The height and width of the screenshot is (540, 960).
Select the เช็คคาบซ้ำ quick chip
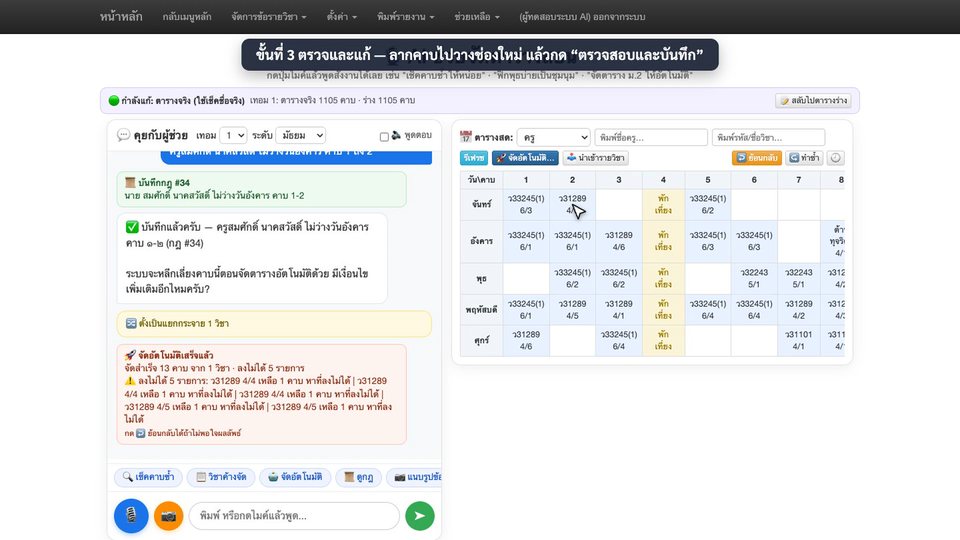pos(148,476)
